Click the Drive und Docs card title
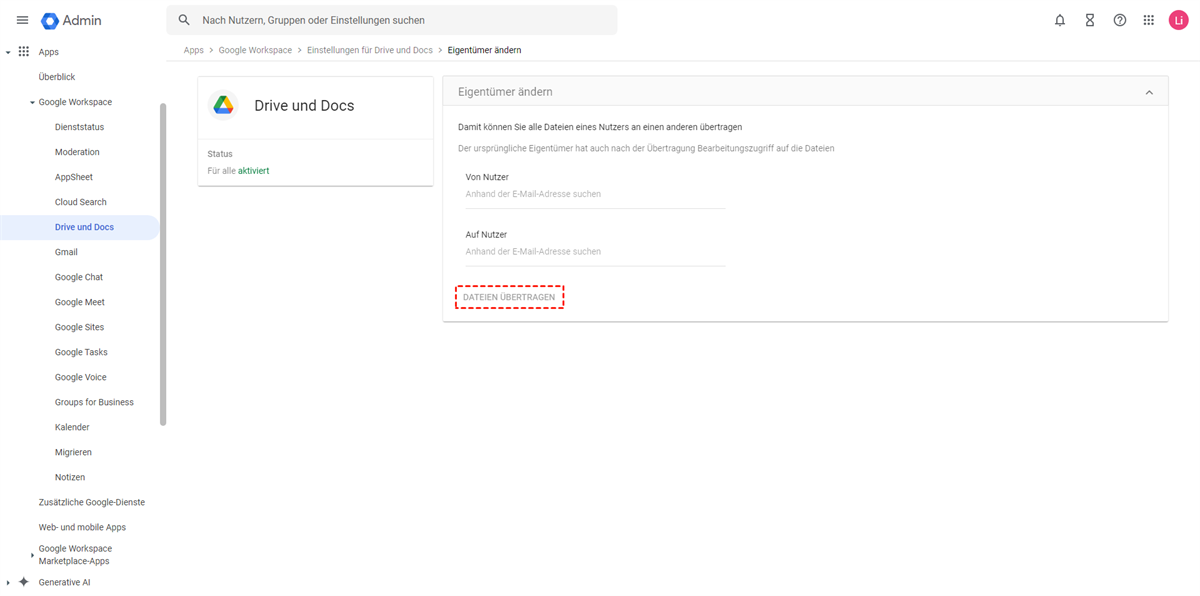 (x=304, y=106)
